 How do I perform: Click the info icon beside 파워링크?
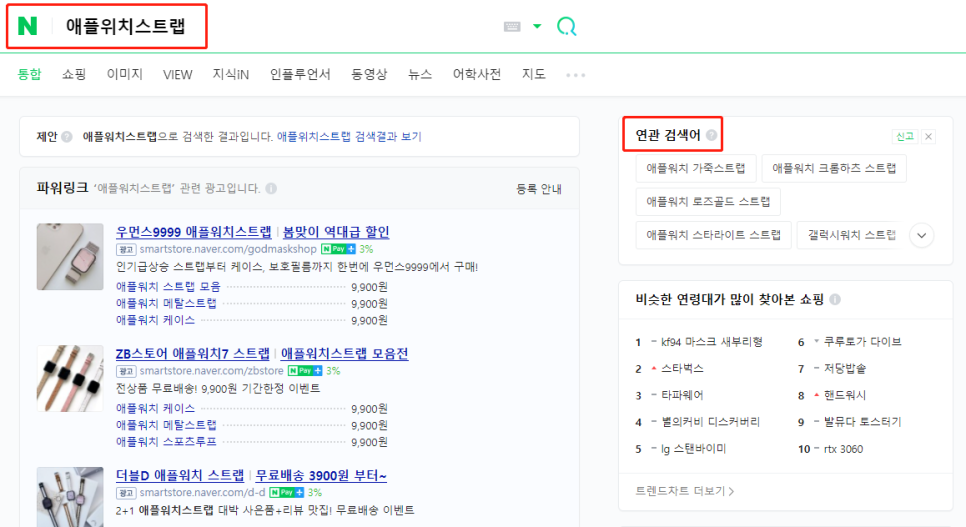[271, 189]
